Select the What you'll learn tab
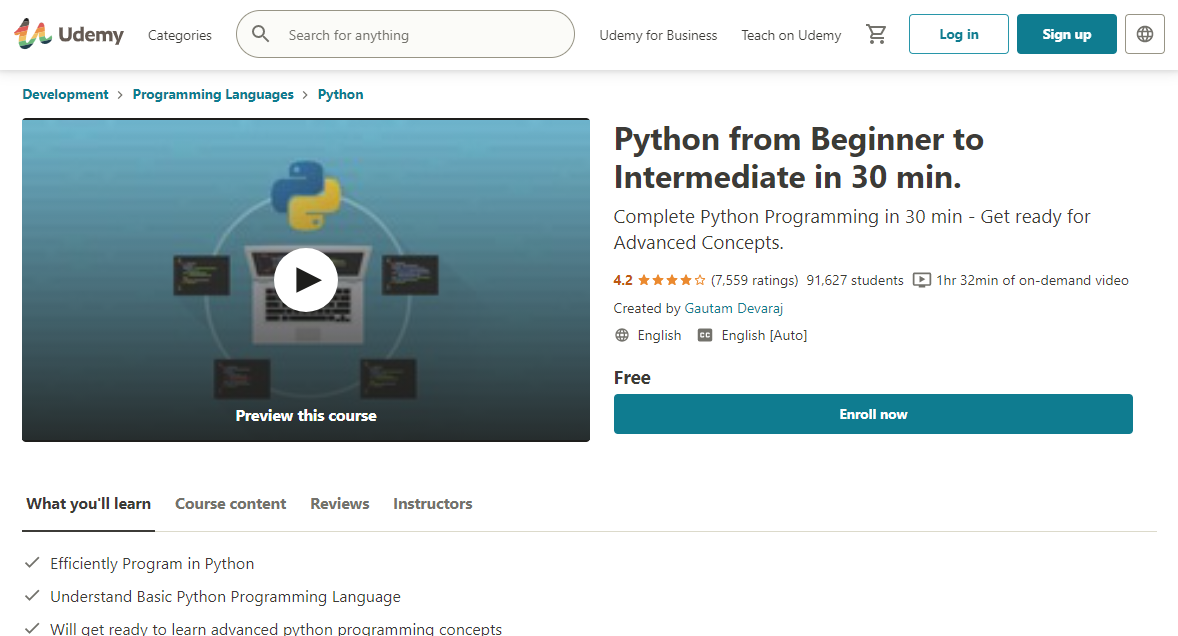 88,504
